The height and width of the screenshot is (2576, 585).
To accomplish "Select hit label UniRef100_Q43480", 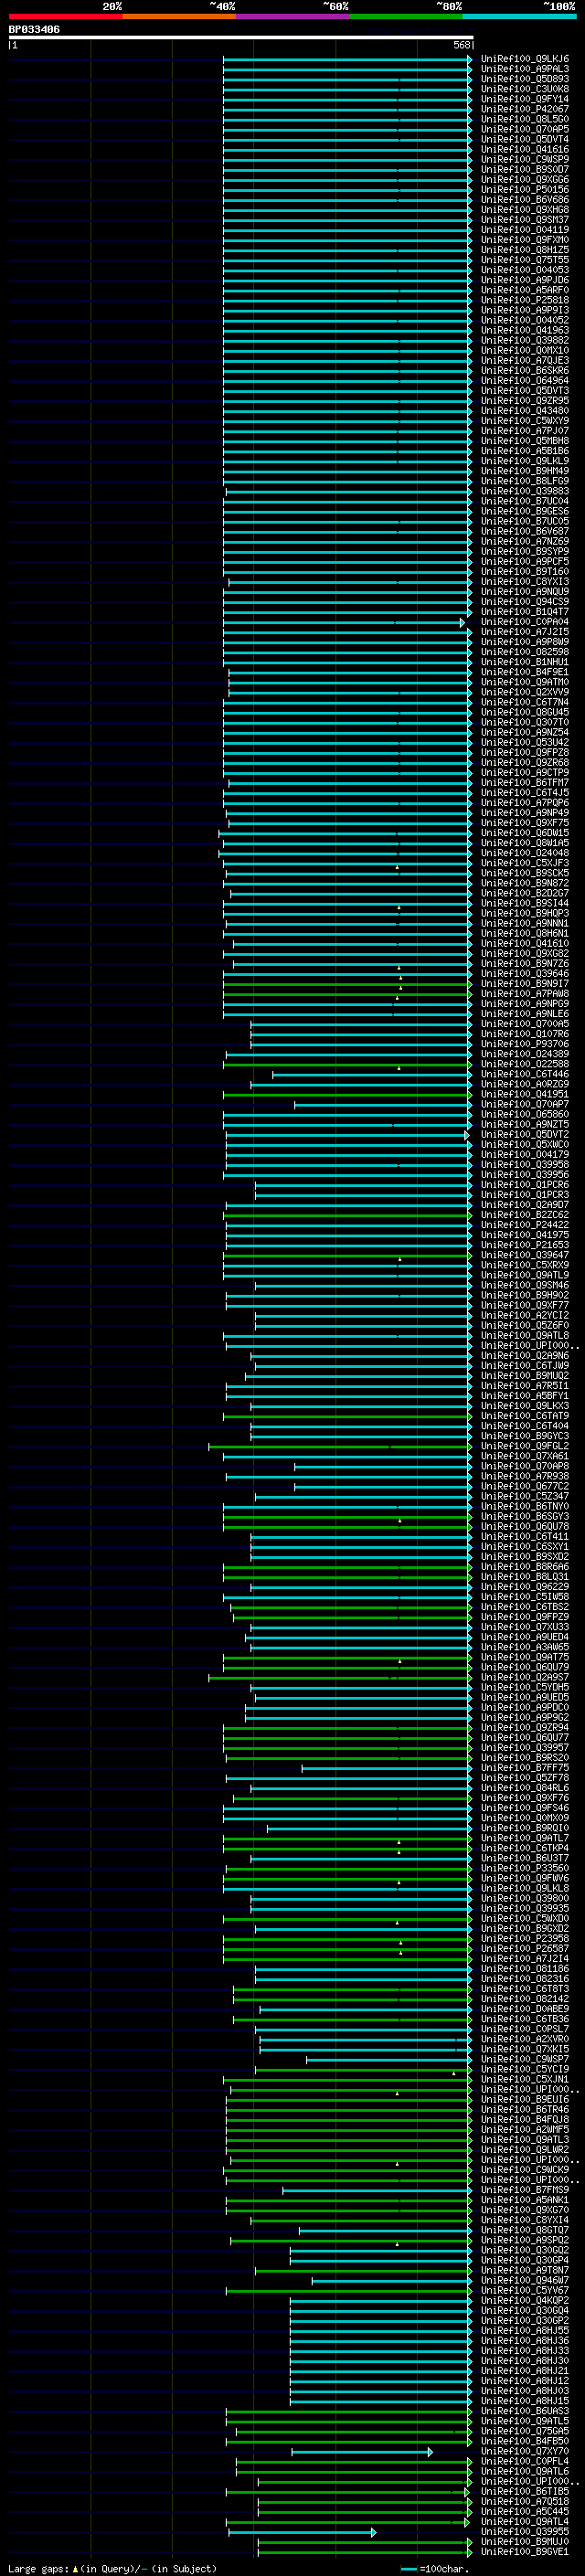I will [x=524, y=411].
